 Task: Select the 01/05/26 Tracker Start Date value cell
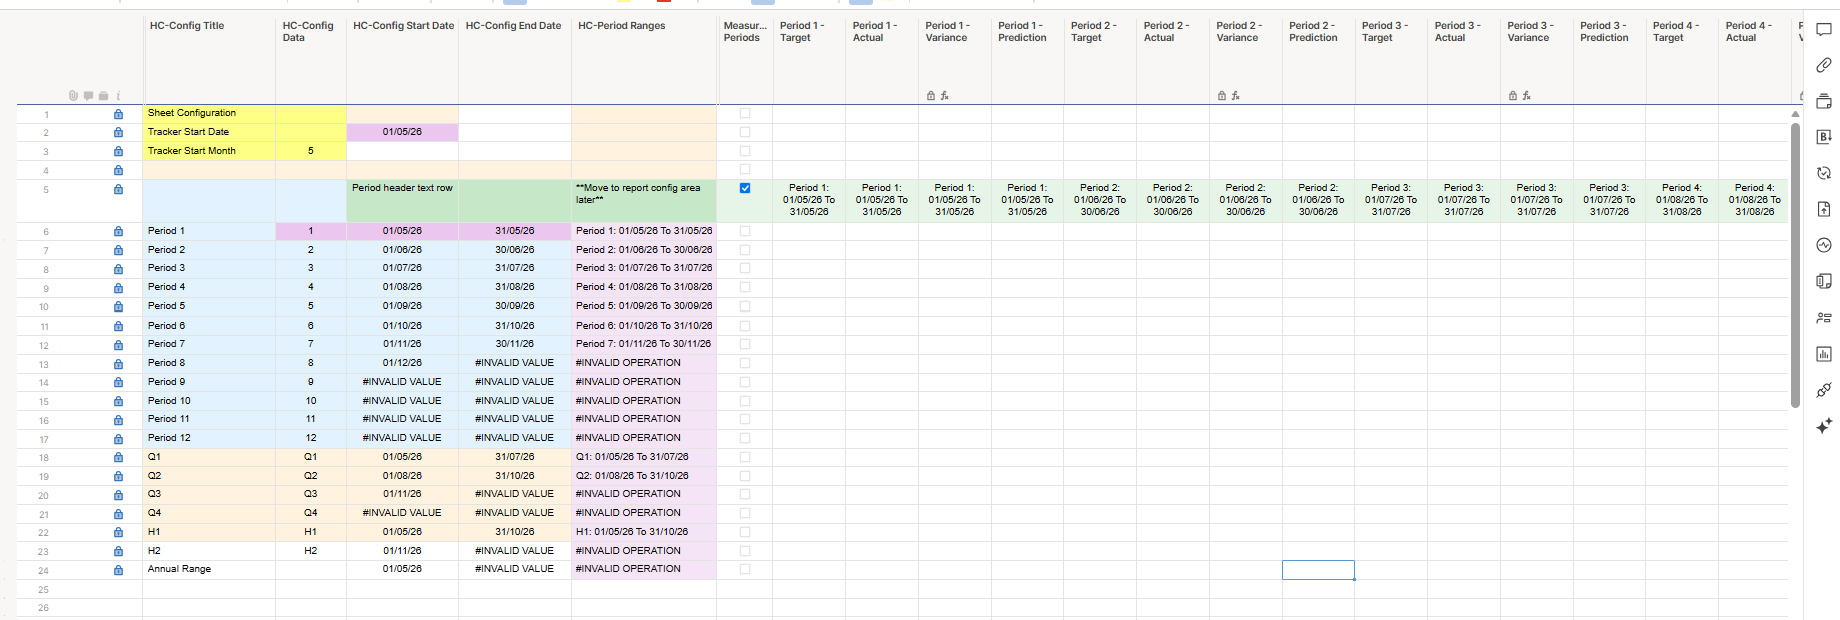point(403,132)
